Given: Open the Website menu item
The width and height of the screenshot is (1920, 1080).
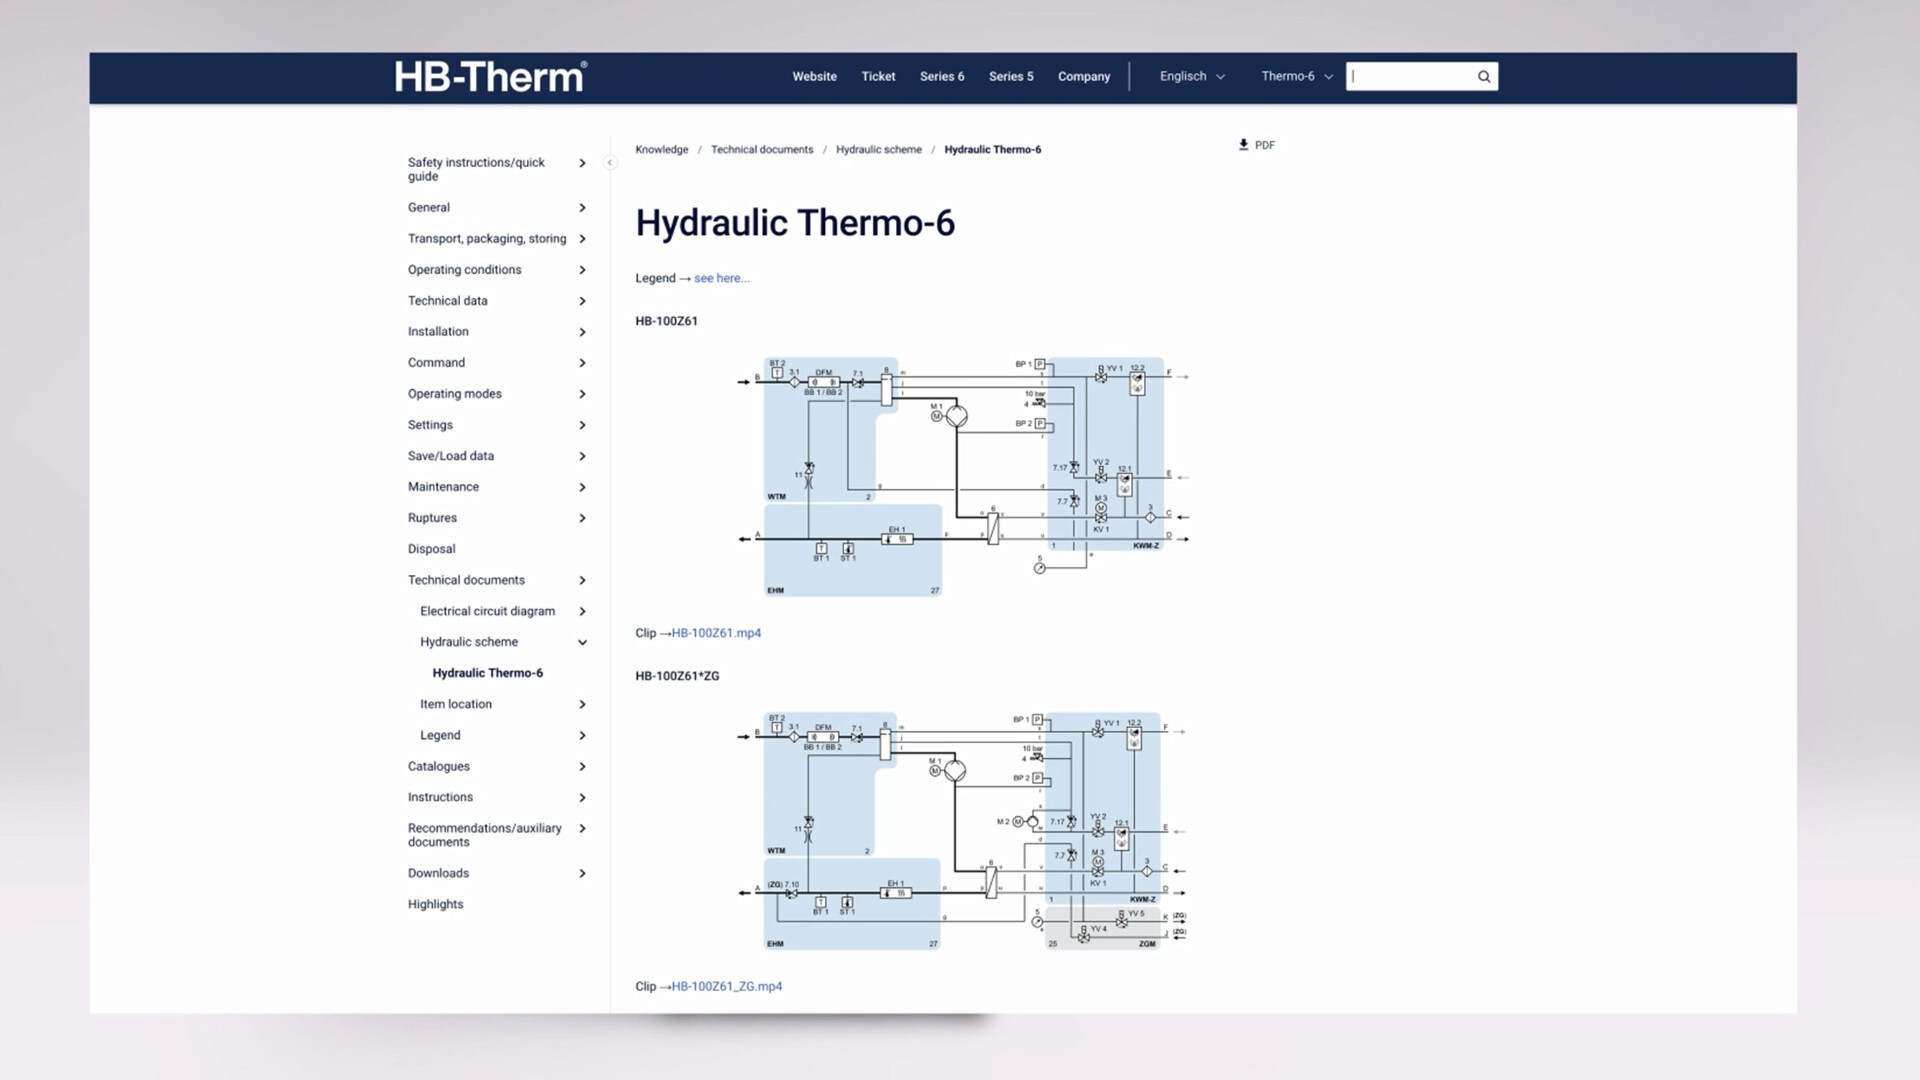Looking at the screenshot, I should (814, 76).
